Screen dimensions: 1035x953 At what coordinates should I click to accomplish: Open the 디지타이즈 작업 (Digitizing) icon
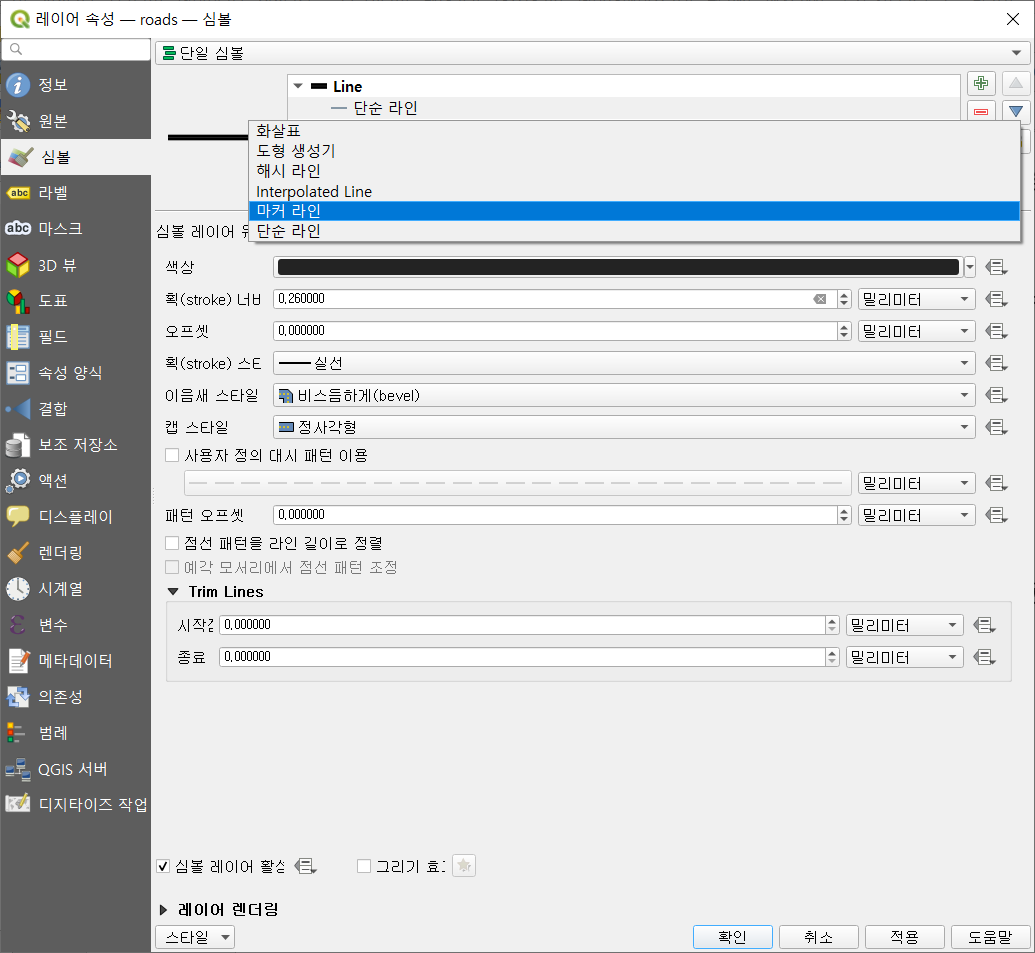pyautogui.click(x=18, y=804)
